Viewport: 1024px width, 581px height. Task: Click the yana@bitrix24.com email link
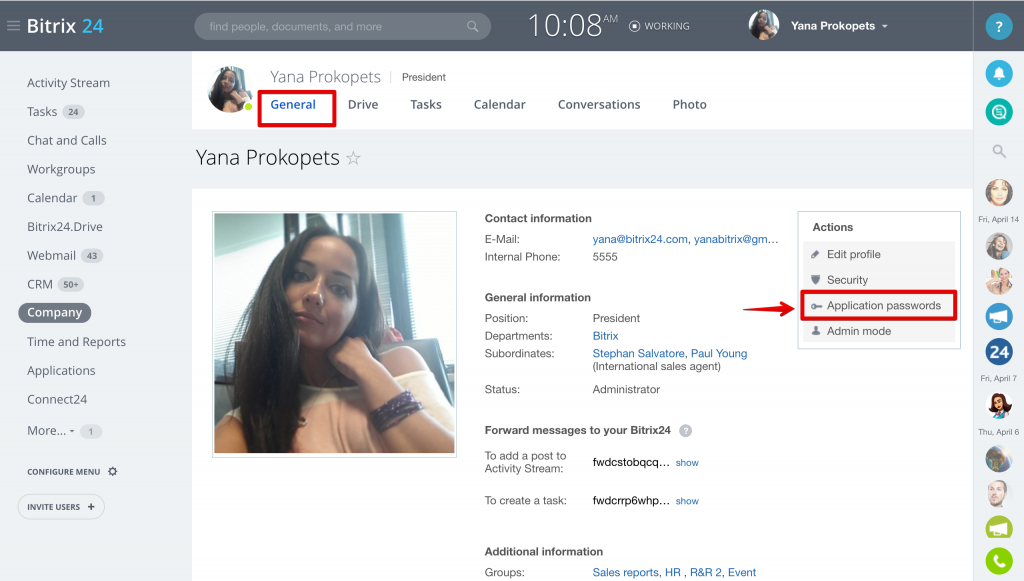click(640, 240)
